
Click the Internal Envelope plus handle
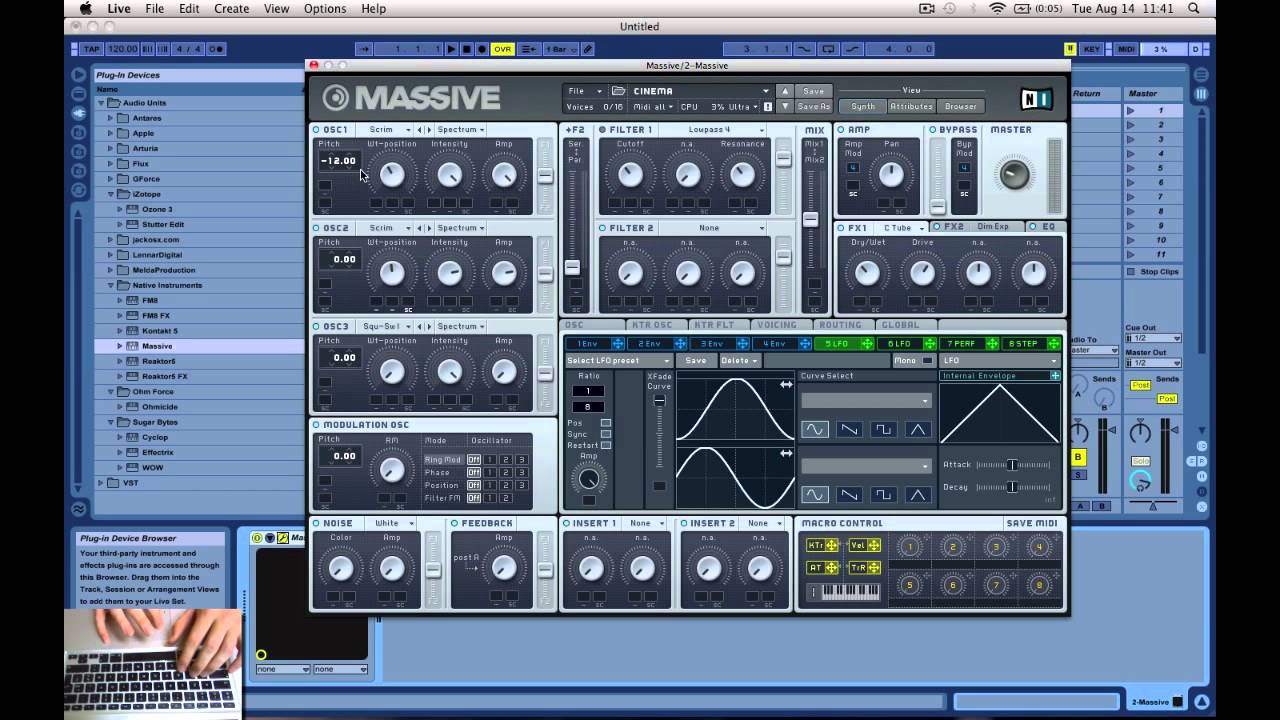tap(1055, 376)
